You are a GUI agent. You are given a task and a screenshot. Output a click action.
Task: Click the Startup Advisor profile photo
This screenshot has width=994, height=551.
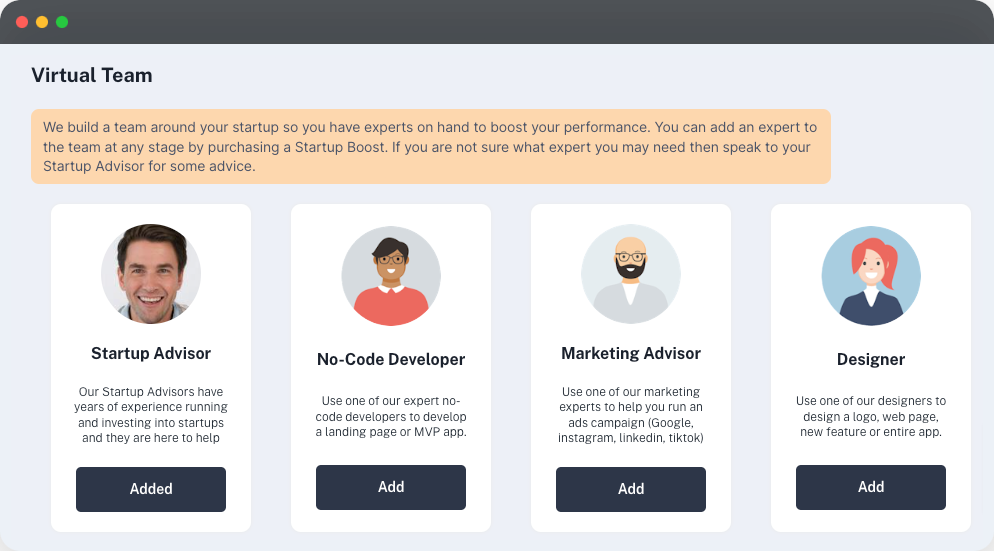[x=151, y=274]
